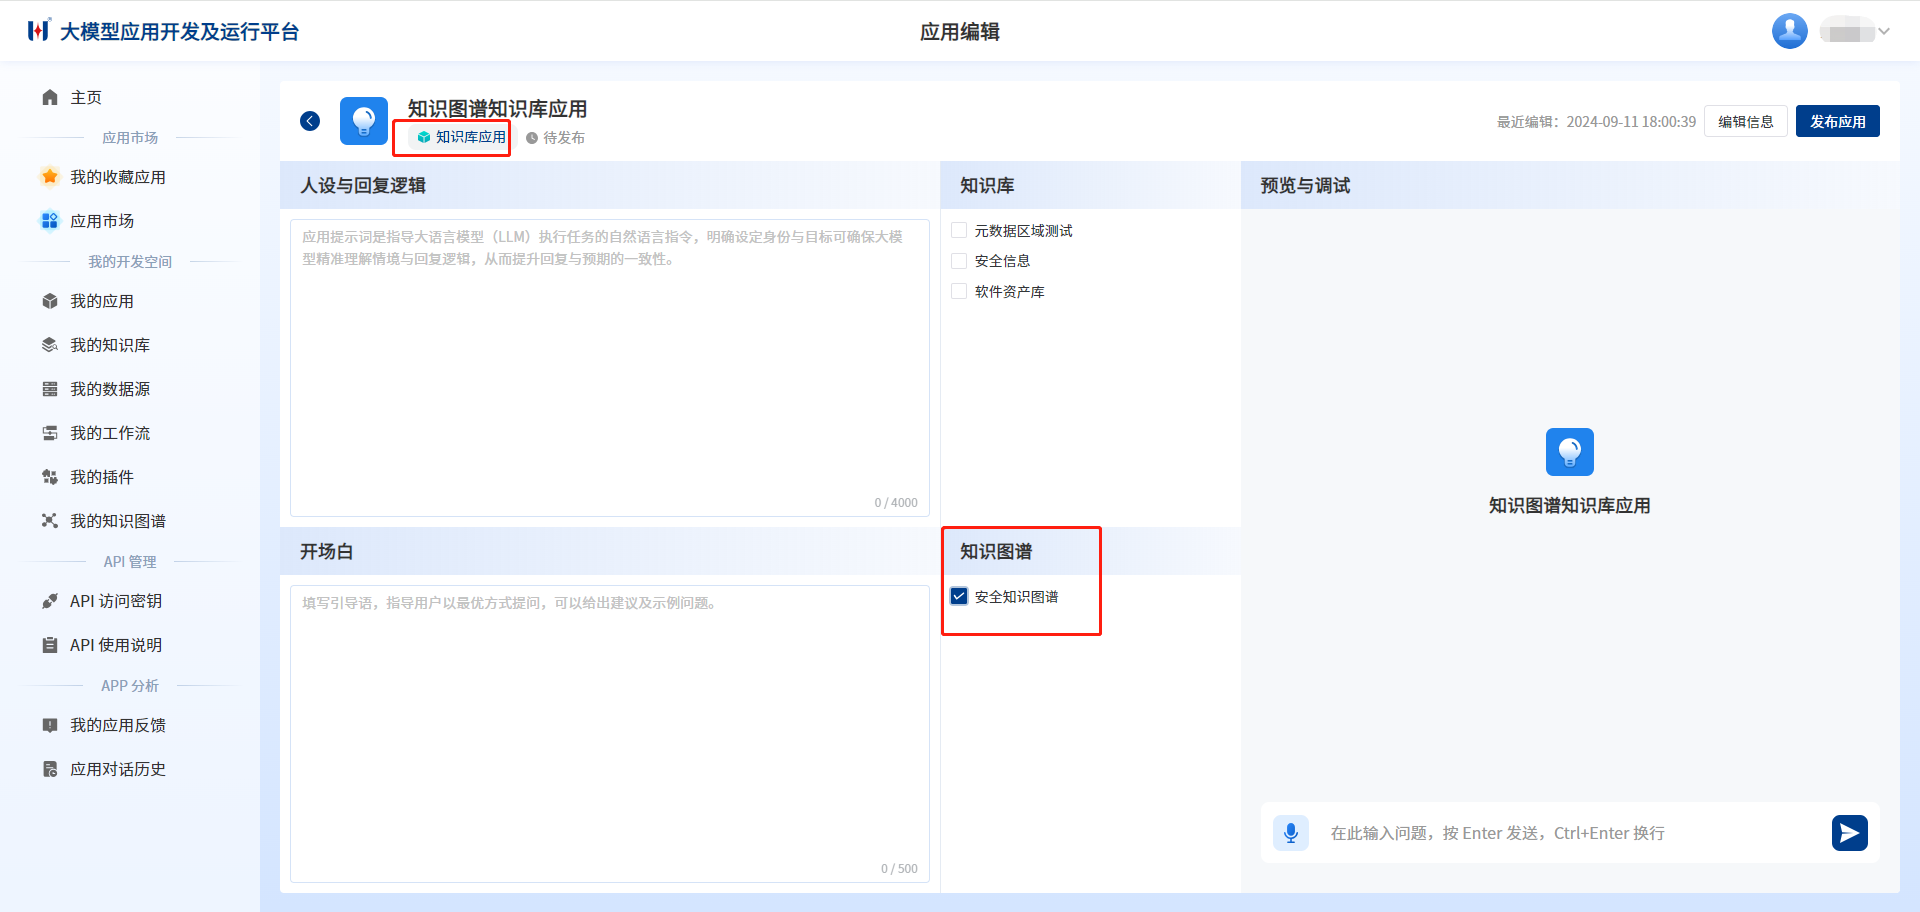Open 我的插件 plugin icon in sidebar

(50, 477)
